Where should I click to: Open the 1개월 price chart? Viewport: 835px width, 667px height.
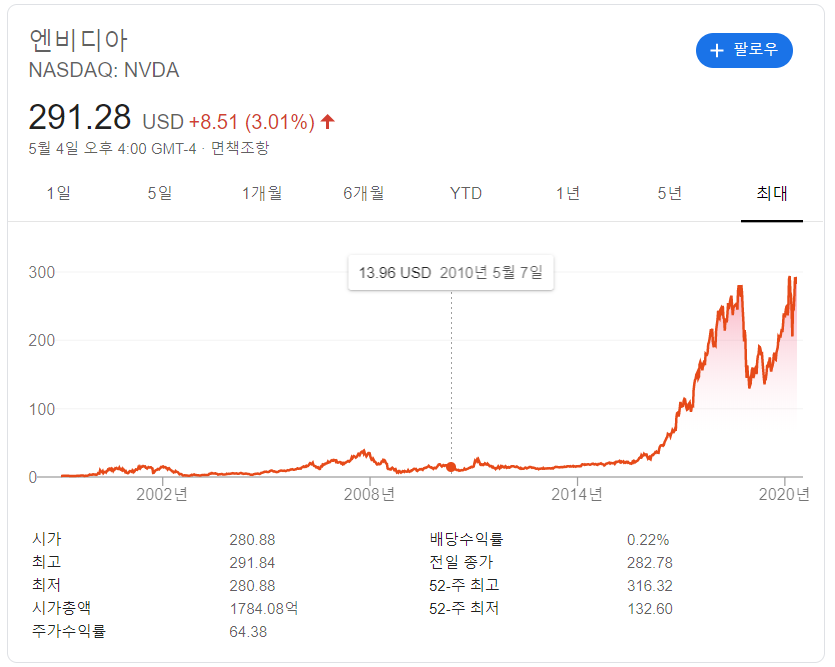[263, 194]
